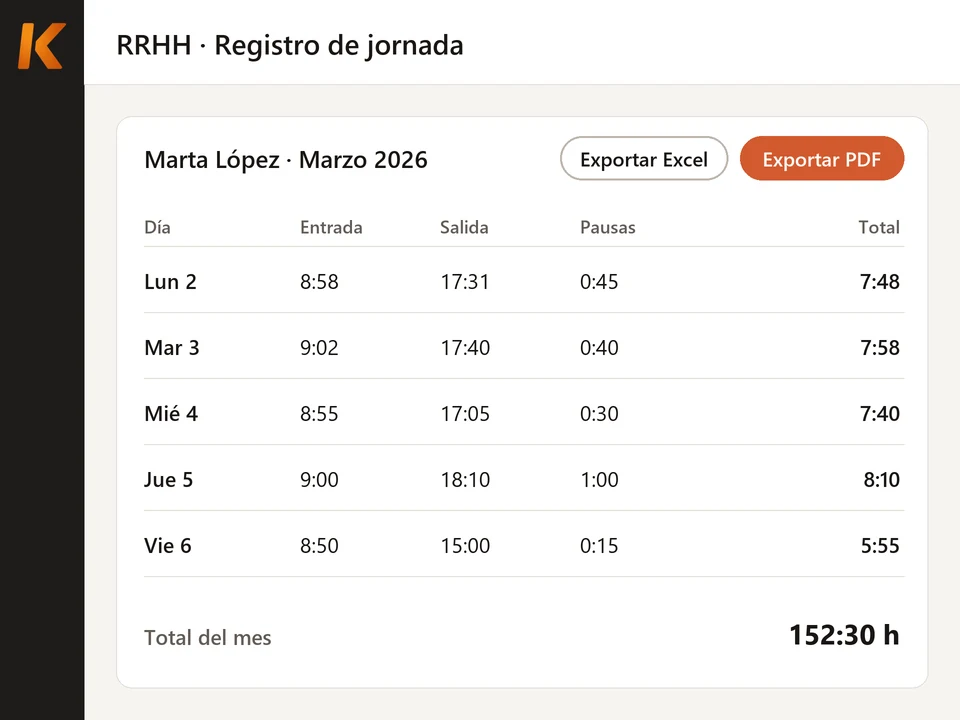Export the timesheet with Exportar PDF
This screenshot has height=720, width=960.
click(x=822, y=159)
